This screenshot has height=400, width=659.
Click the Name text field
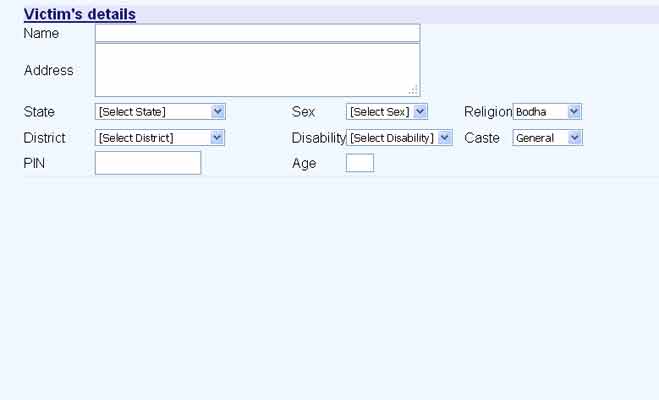click(257, 33)
